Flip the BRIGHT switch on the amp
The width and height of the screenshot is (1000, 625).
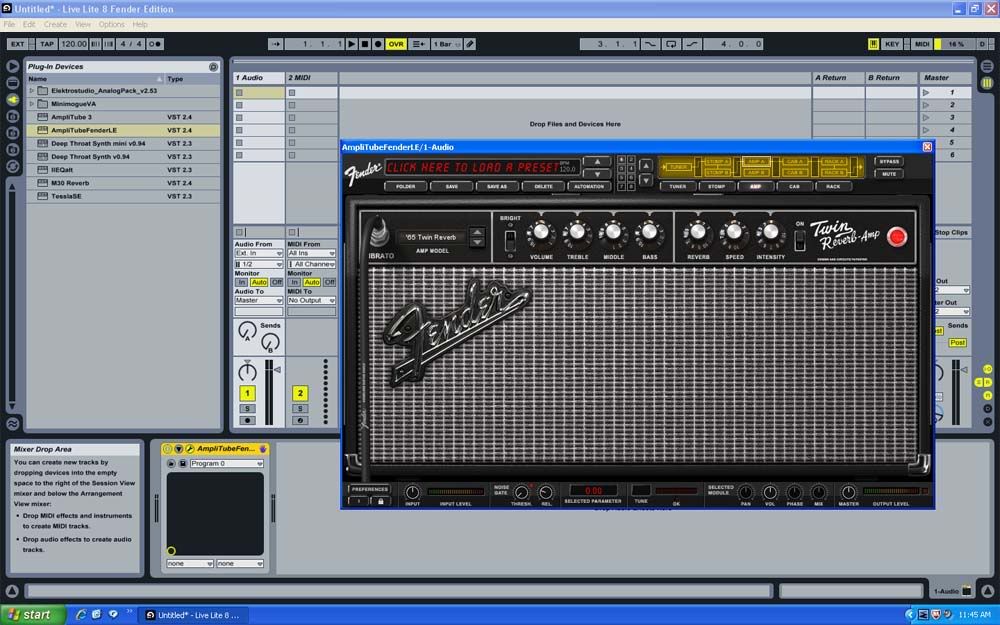click(x=510, y=241)
